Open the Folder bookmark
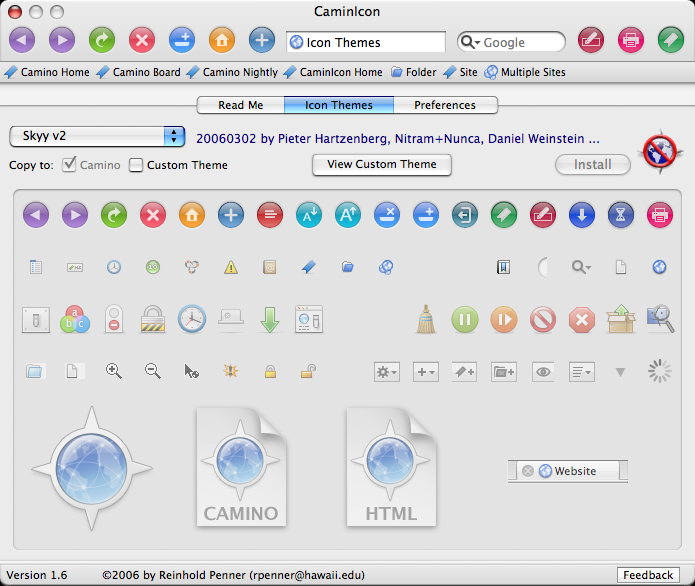 414,72
